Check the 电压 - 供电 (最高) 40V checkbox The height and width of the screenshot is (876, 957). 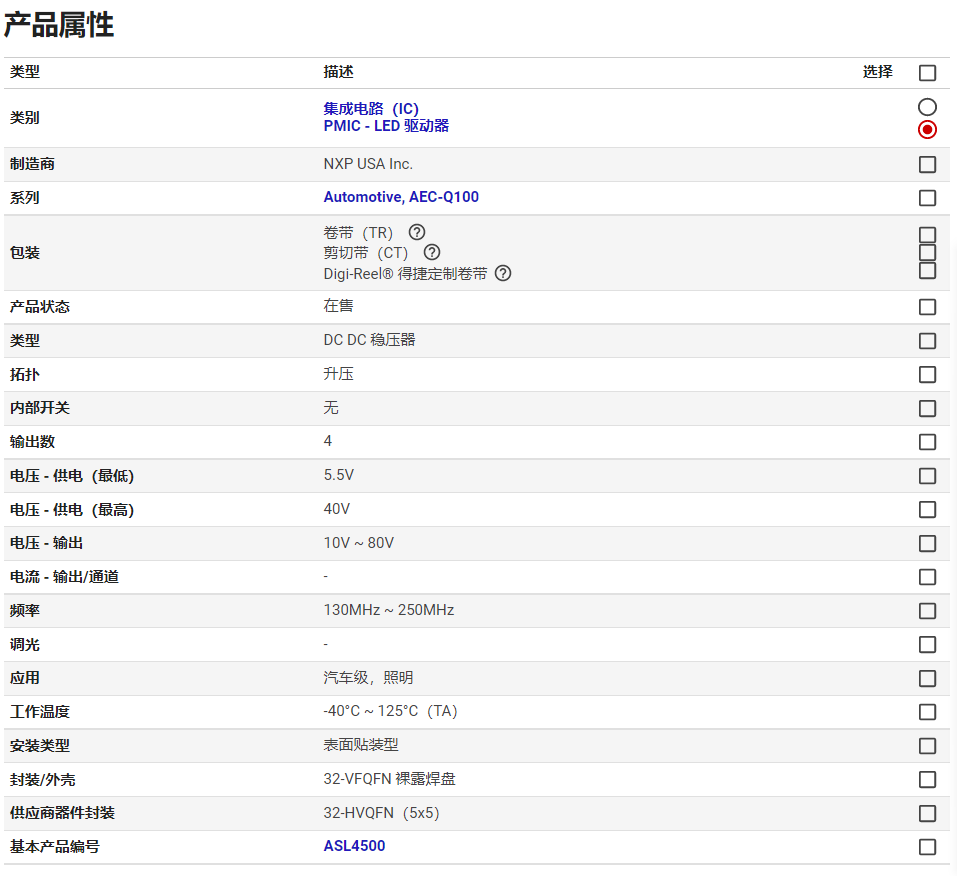pos(927,510)
